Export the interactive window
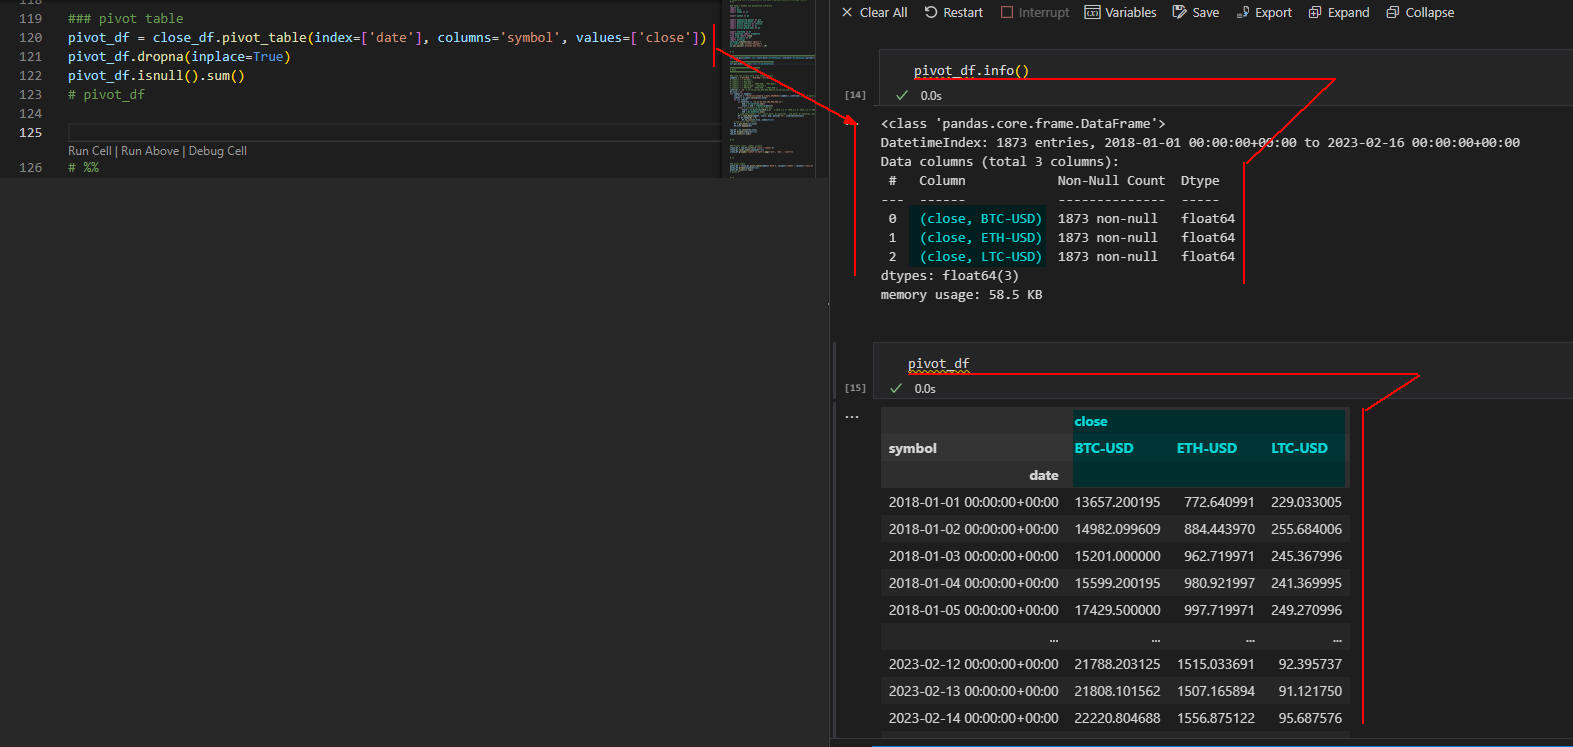Image resolution: width=1573 pixels, height=747 pixels. [1264, 12]
